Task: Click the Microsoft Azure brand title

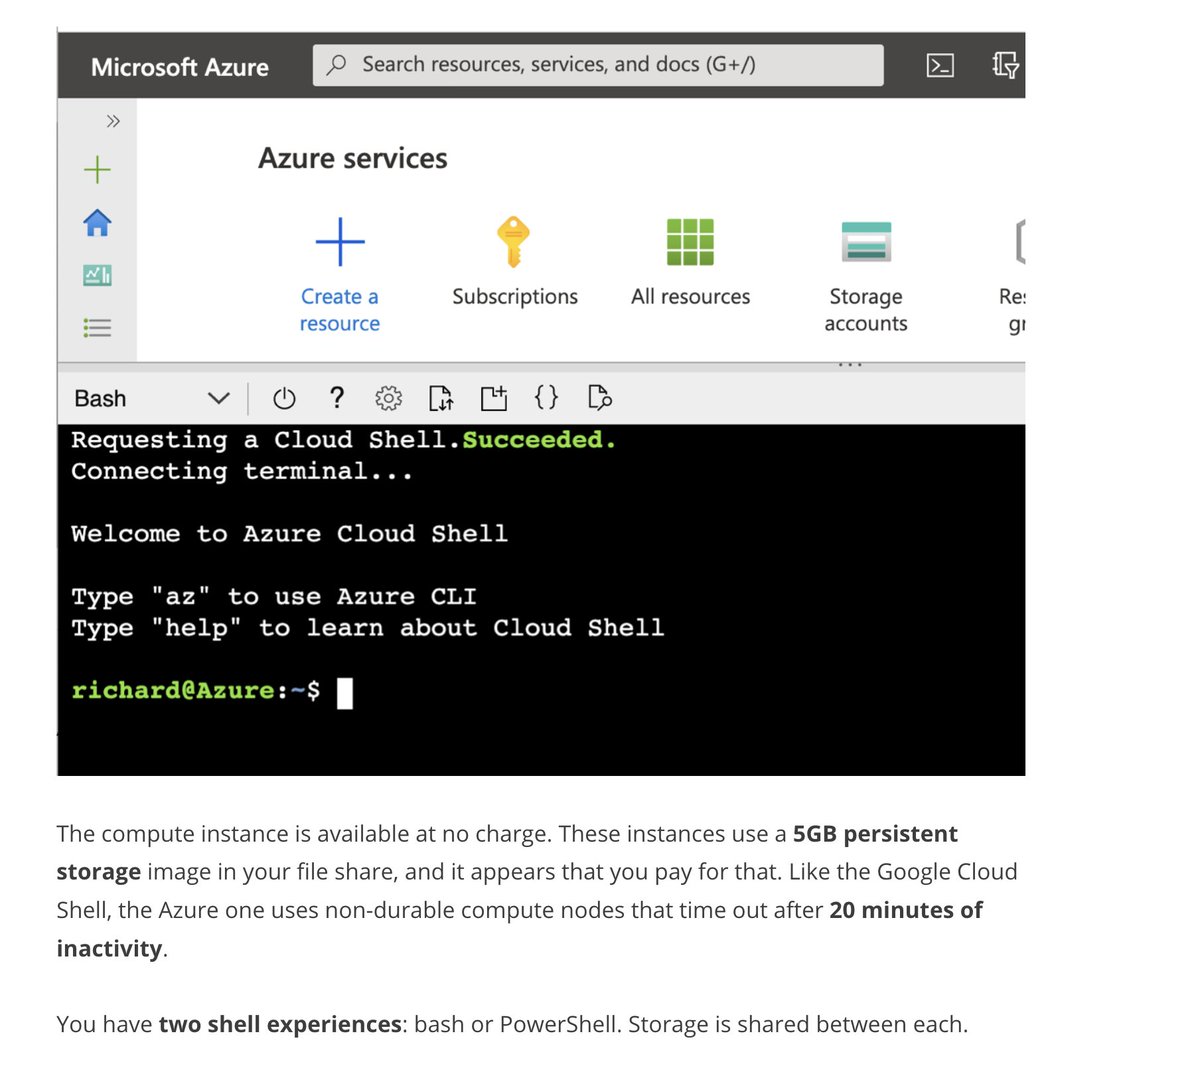Action: click(x=180, y=67)
